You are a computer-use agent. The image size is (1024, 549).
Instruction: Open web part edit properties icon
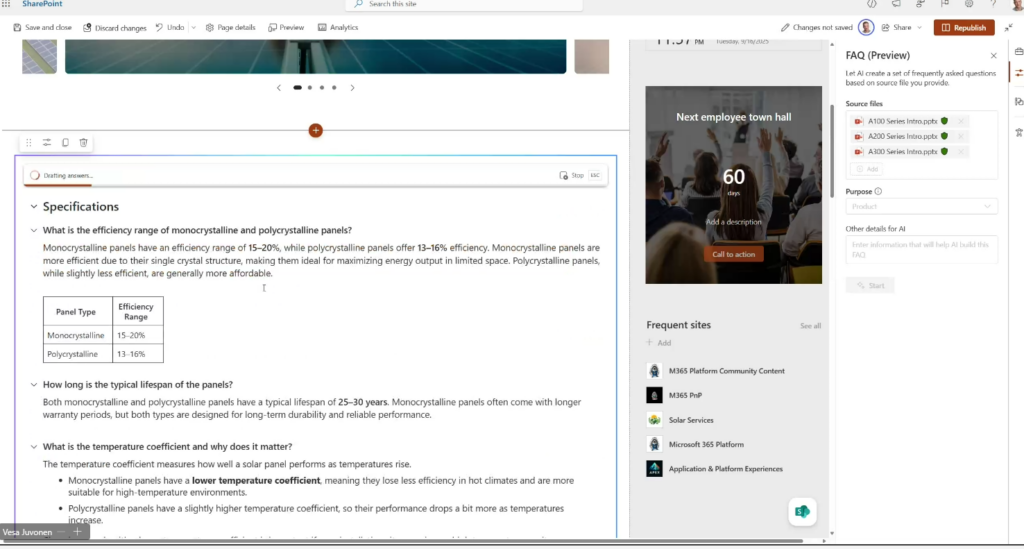[47, 142]
